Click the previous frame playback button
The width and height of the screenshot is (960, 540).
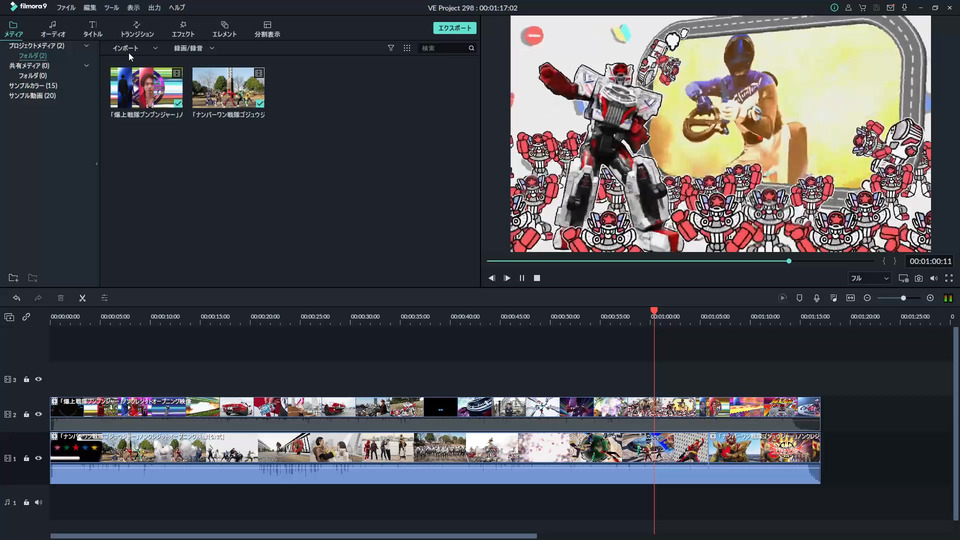point(492,278)
